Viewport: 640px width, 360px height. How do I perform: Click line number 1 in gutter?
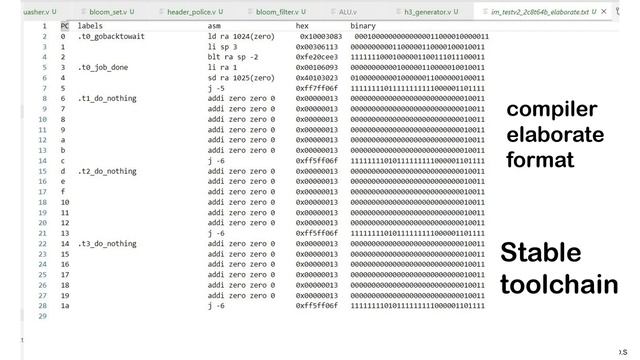coord(44,26)
